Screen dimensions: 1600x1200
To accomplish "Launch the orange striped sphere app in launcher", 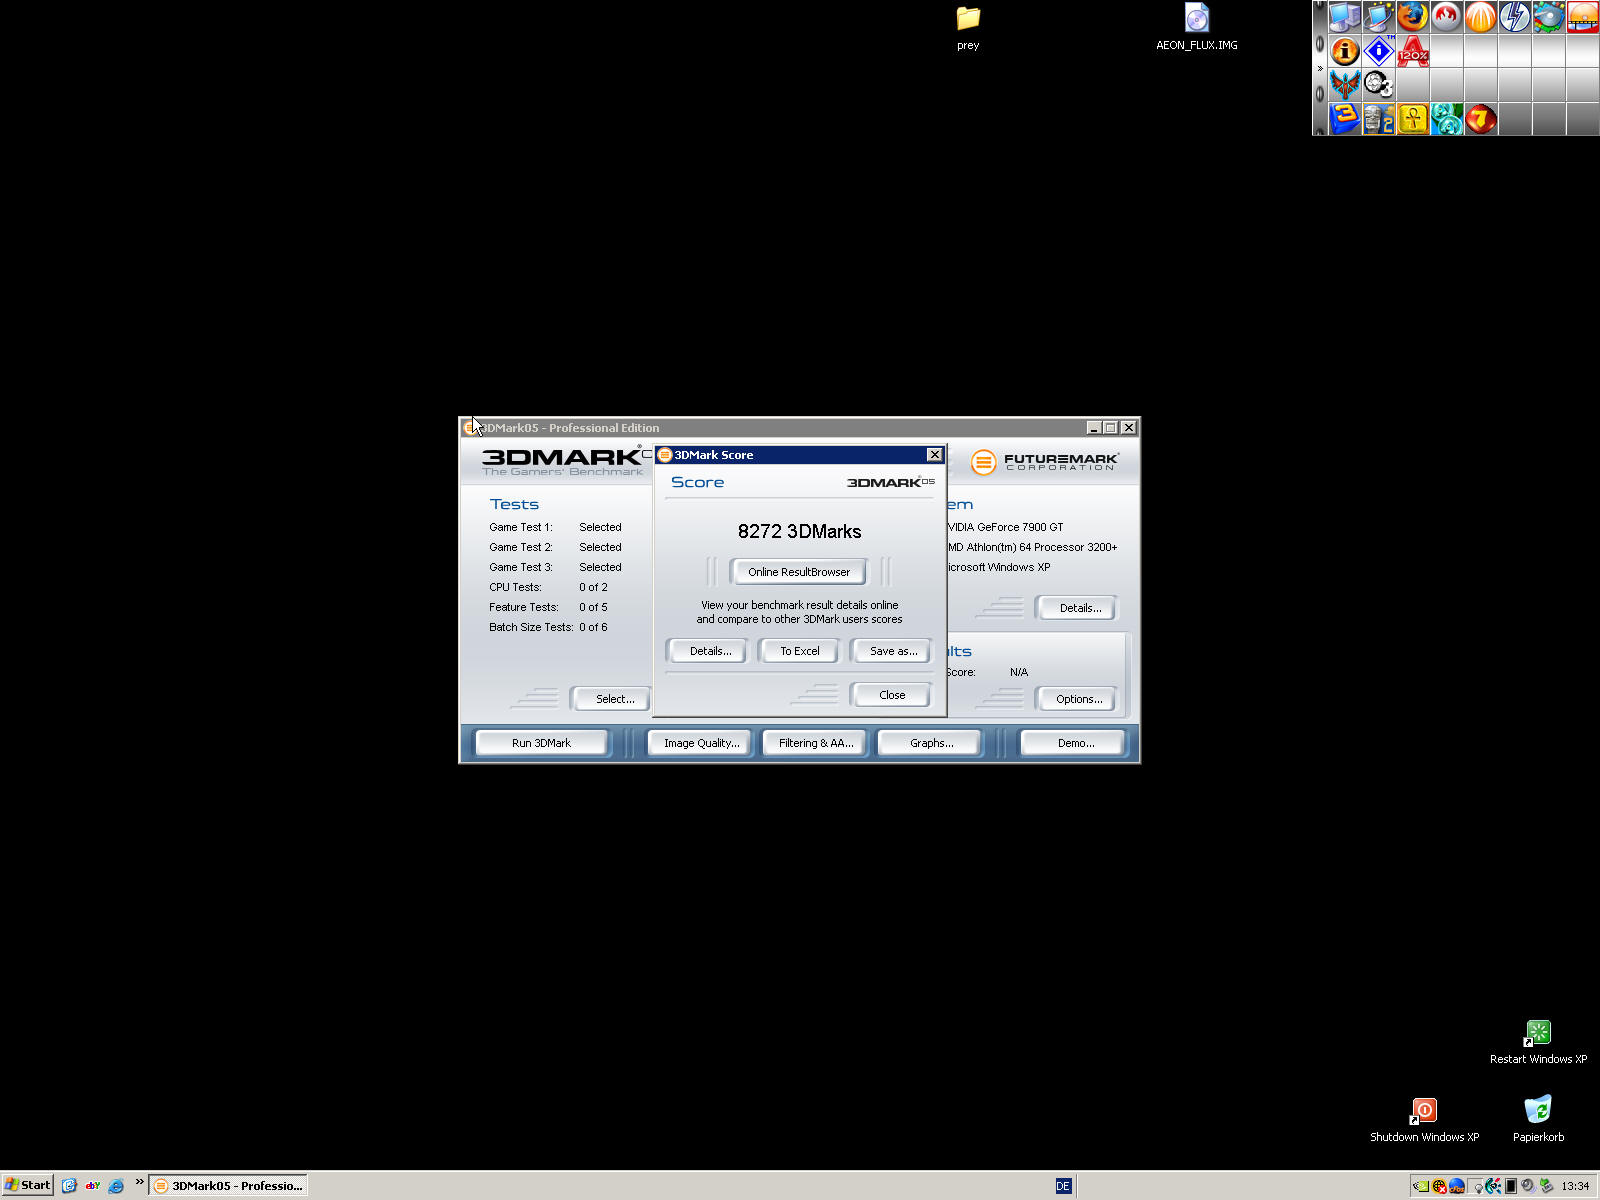I will click(1480, 17).
